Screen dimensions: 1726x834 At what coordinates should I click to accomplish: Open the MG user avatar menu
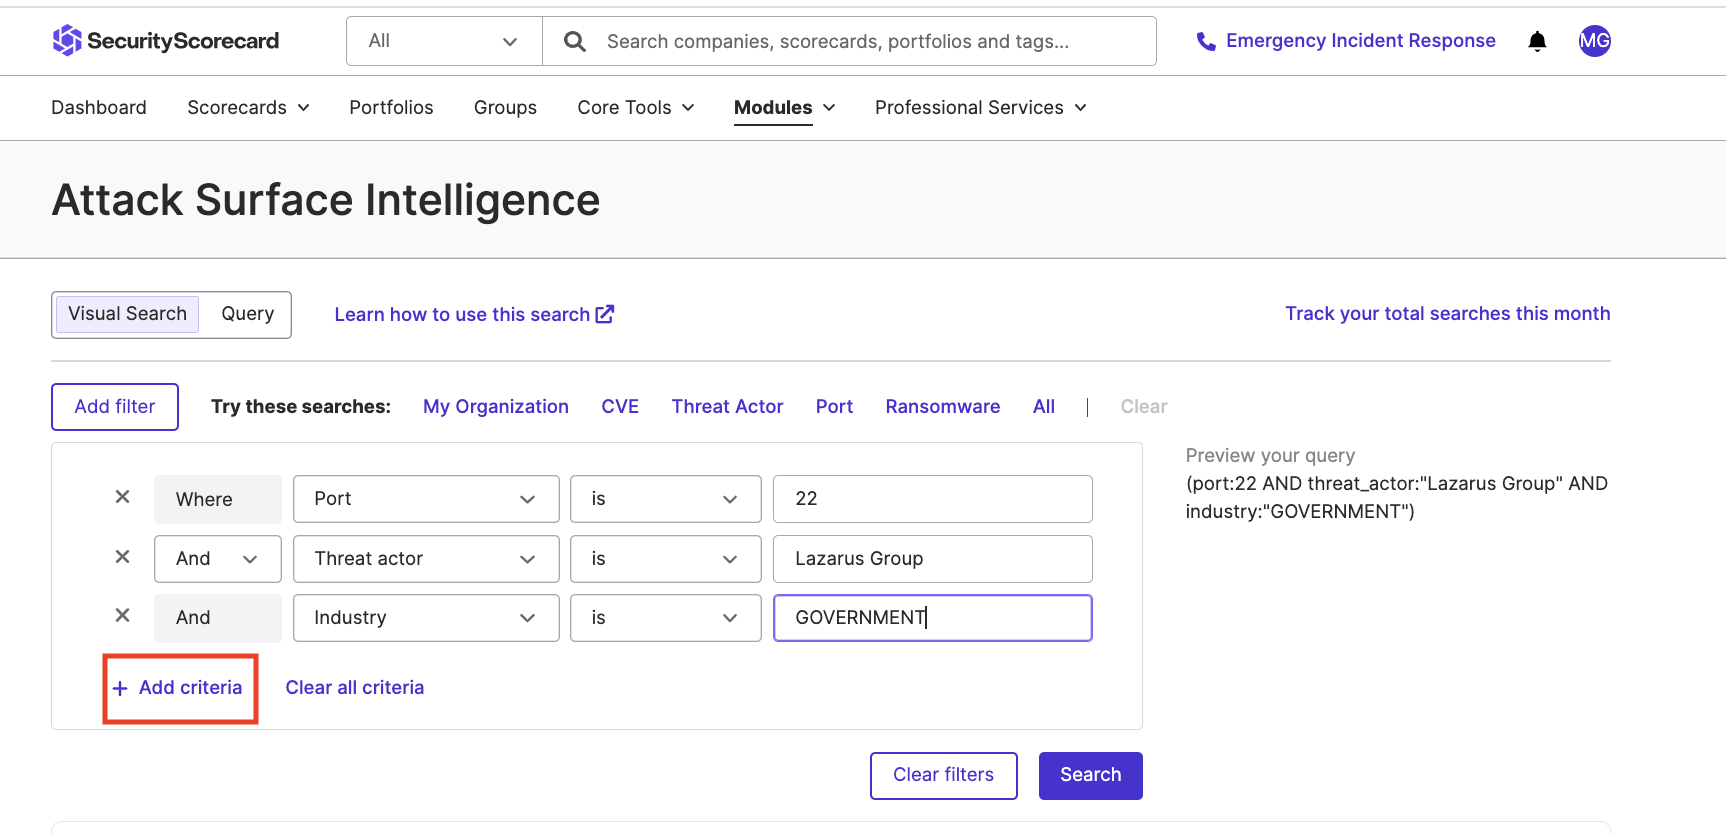(1594, 41)
